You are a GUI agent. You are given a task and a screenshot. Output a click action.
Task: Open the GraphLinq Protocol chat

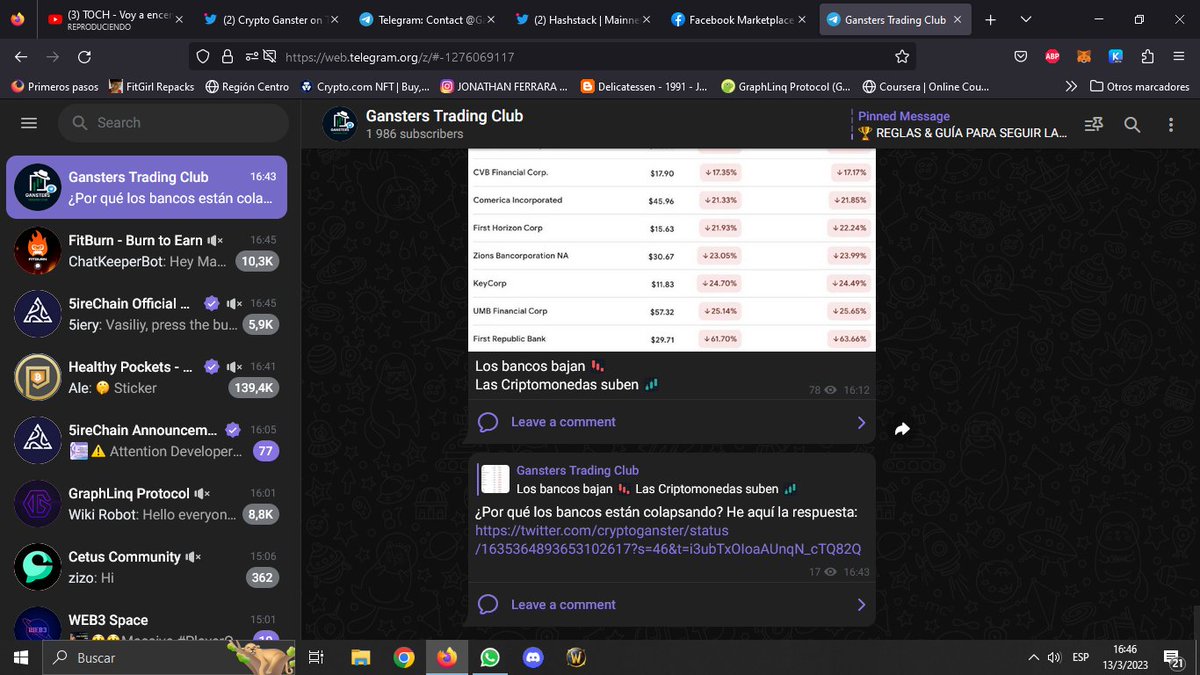147,503
